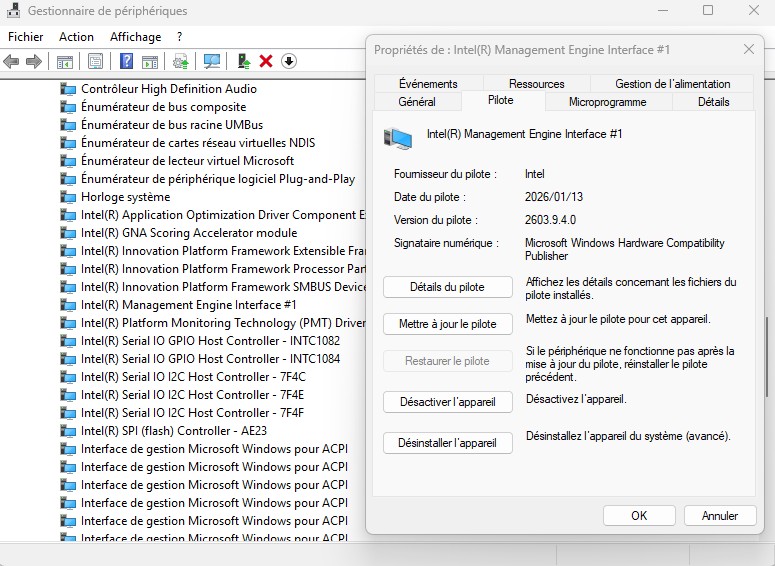Open Properties via the toolbar icon
The height and width of the screenshot is (566, 775).
coord(95,62)
